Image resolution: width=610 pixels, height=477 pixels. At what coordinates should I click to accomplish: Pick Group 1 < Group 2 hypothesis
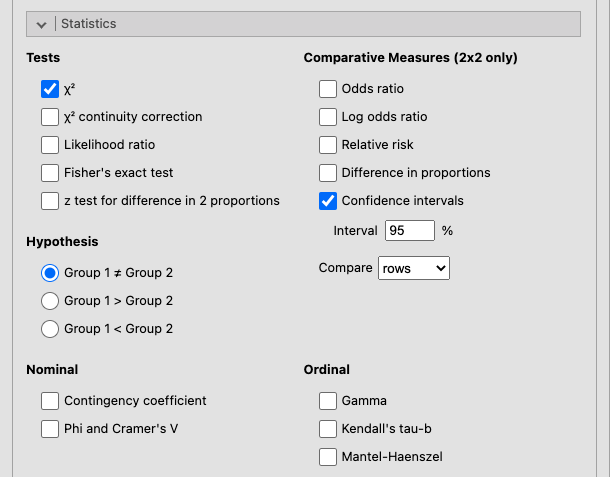pyautogui.click(x=50, y=329)
